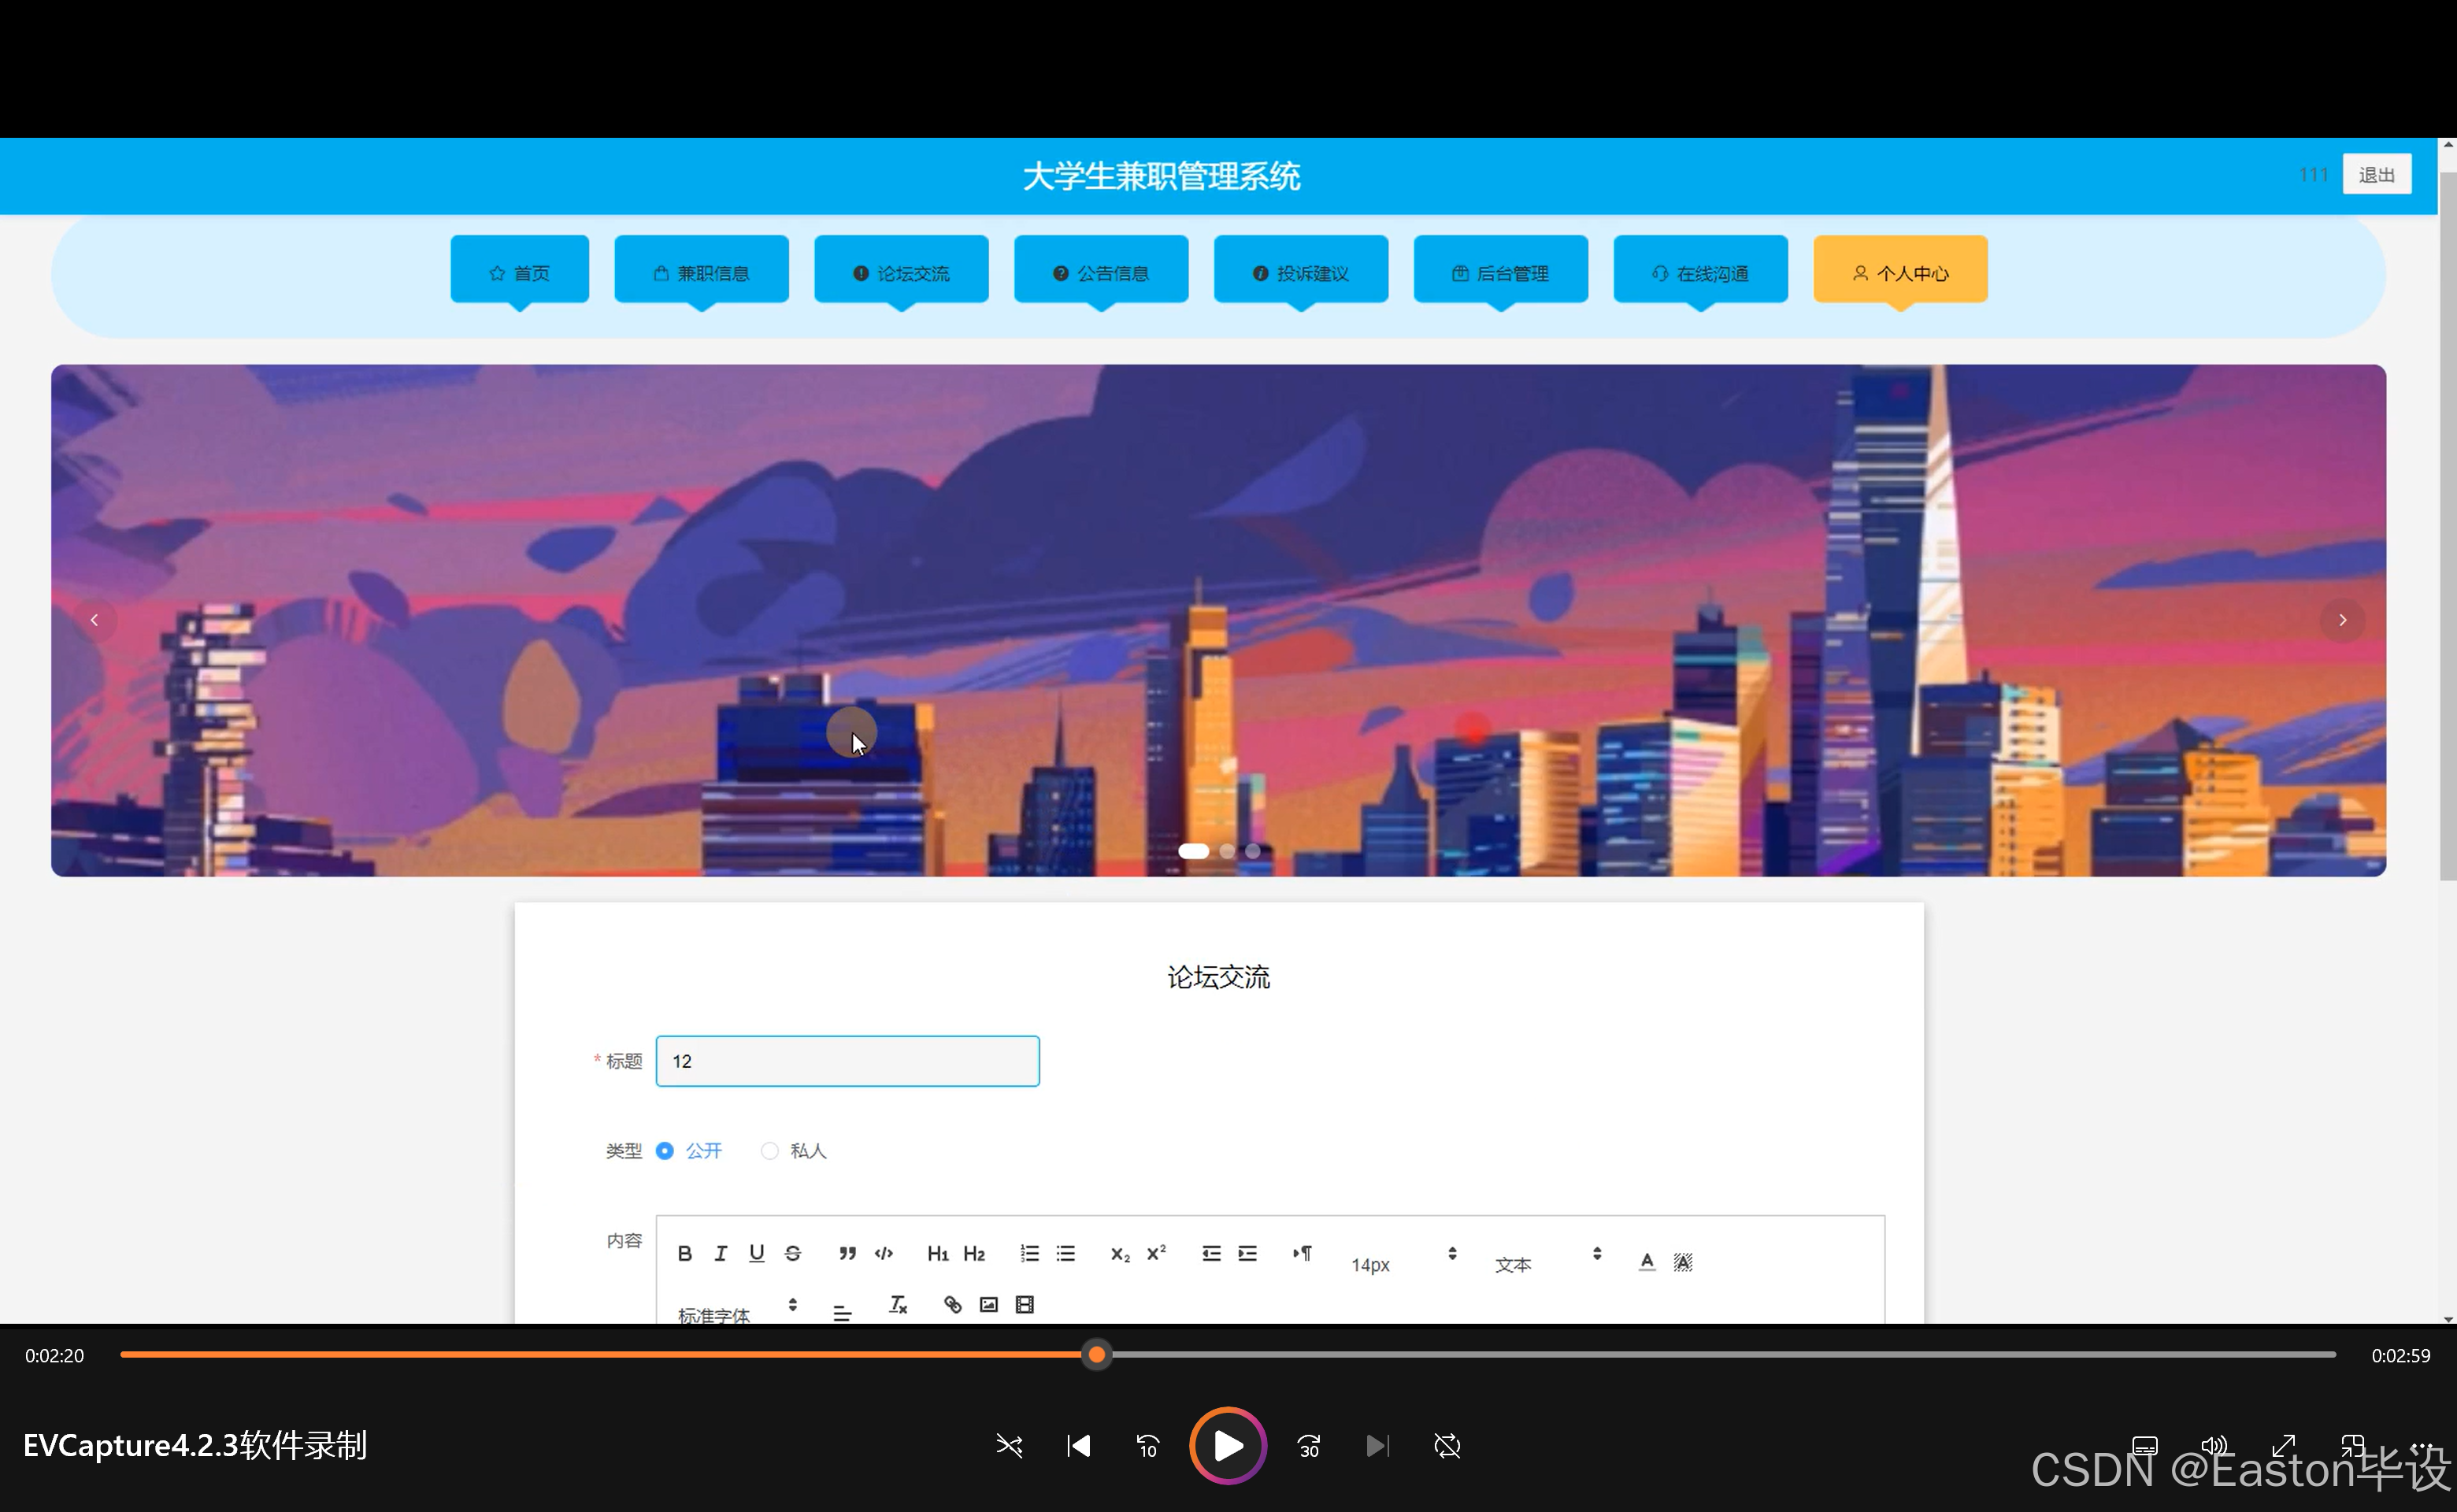Open the 标准字体 font family dropdown

[738, 1310]
